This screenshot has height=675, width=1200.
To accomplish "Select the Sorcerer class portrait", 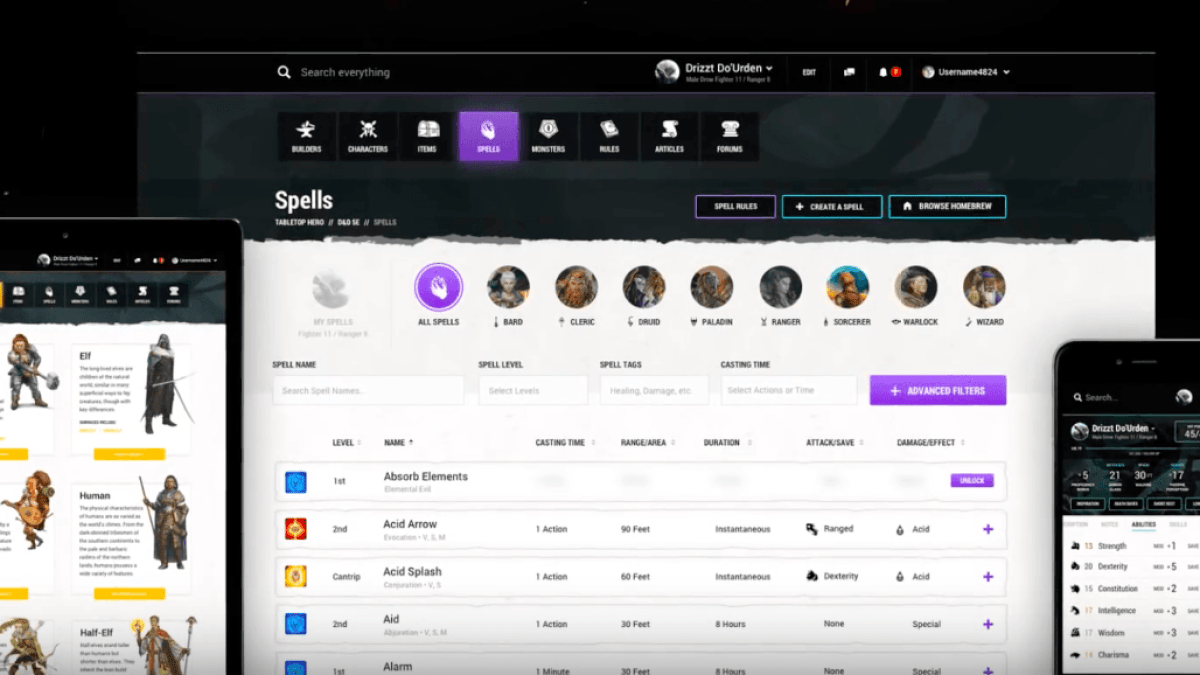I will [848, 287].
